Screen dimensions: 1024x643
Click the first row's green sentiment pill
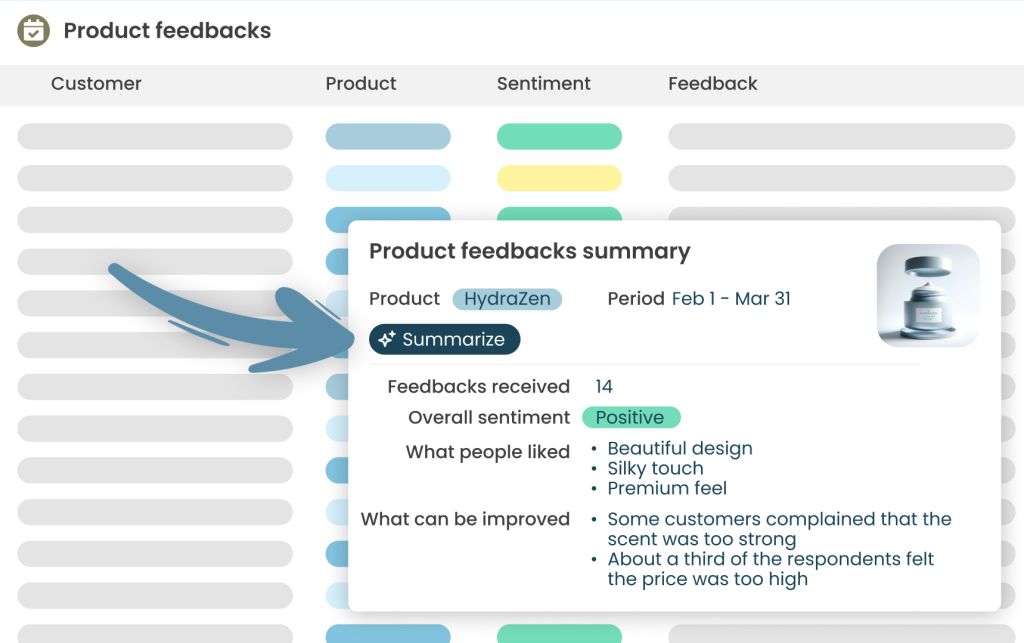tap(559, 137)
